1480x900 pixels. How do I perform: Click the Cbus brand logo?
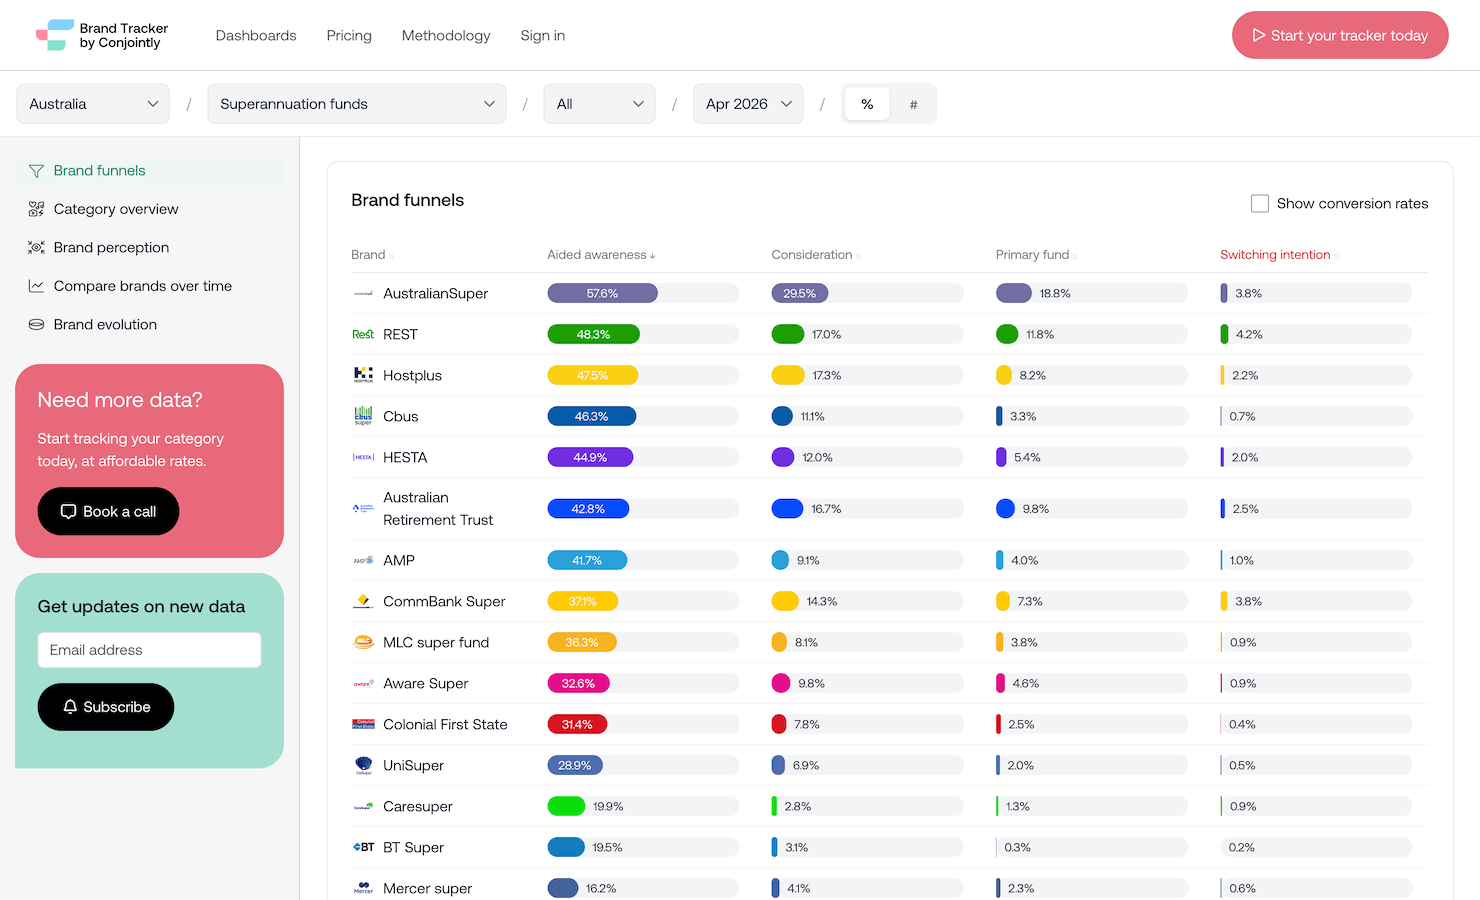pyautogui.click(x=363, y=416)
